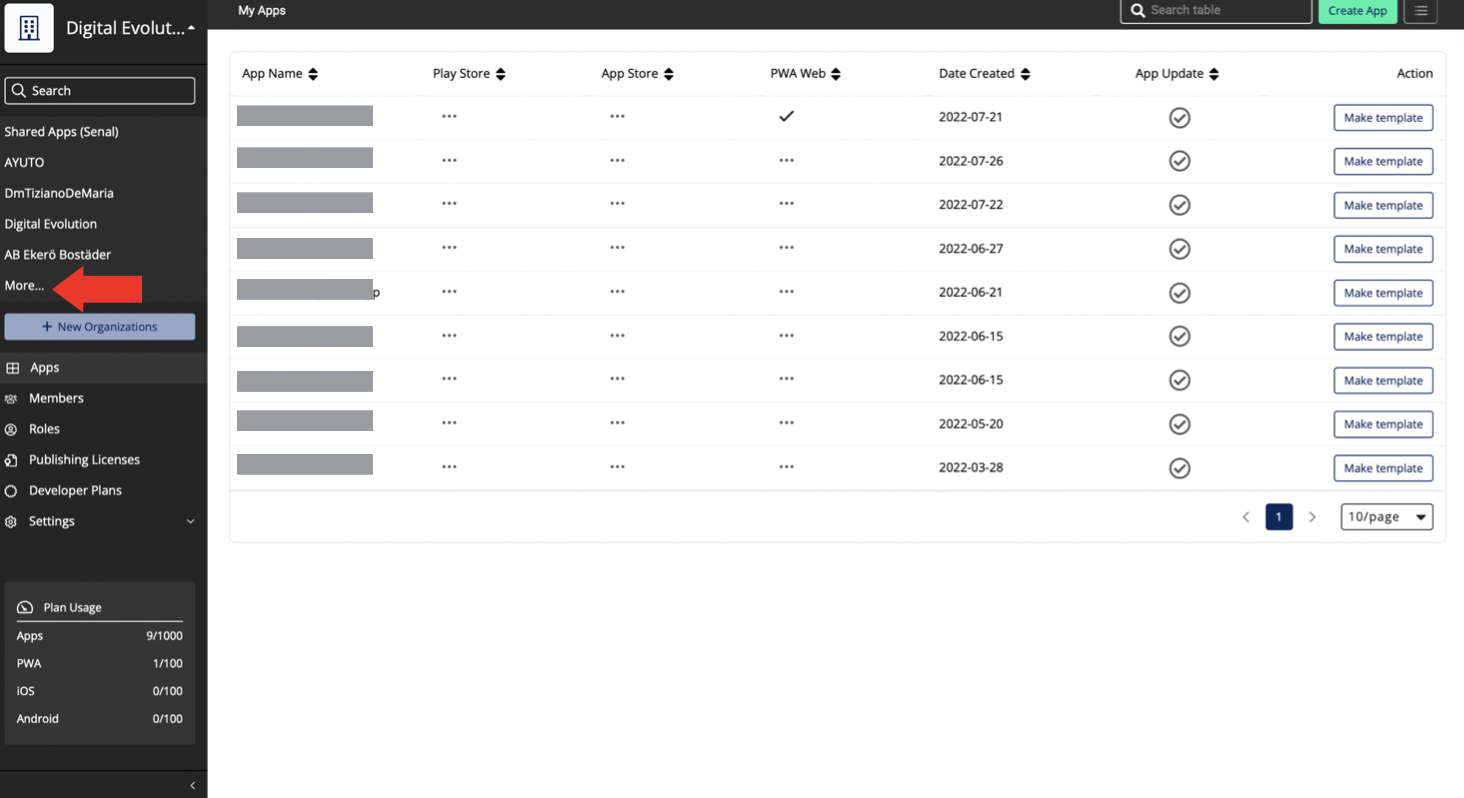The width and height of the screenshot is (1464, 798).
Task: Sort table by Date Created arrows
Action: (1025, 73)
